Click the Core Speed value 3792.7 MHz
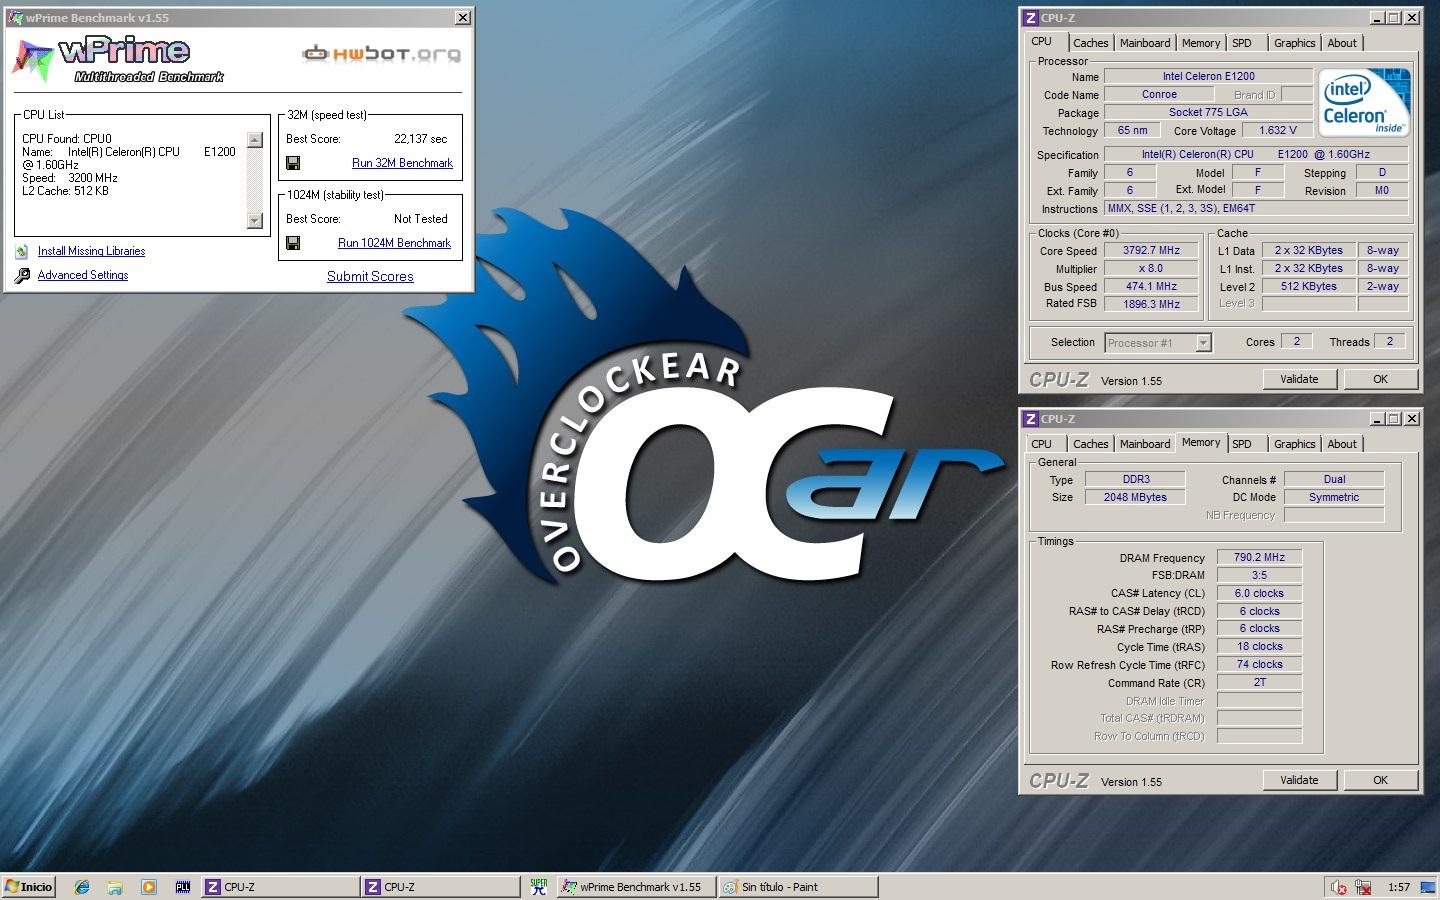The height and width of the screenshot is (900, 1440). point(1151,251)
